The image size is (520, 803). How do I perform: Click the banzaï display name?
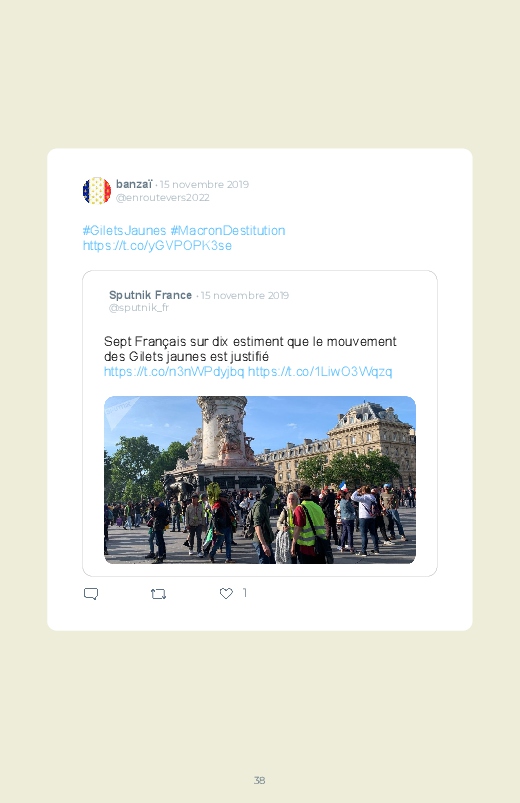(x=134, y=184)
